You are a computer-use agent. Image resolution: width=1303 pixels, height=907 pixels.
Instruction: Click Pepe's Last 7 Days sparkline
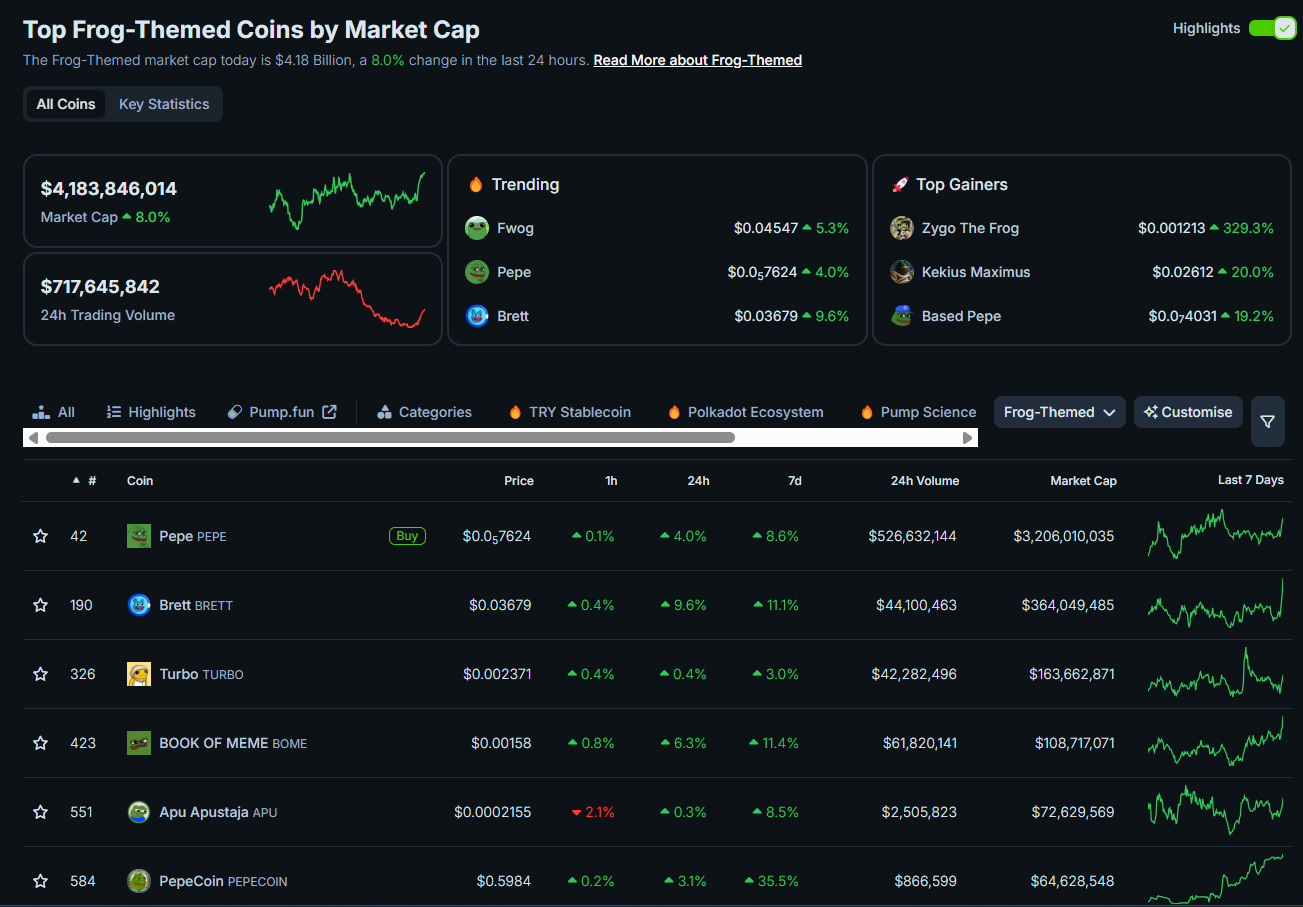[x=1215, y=535]
